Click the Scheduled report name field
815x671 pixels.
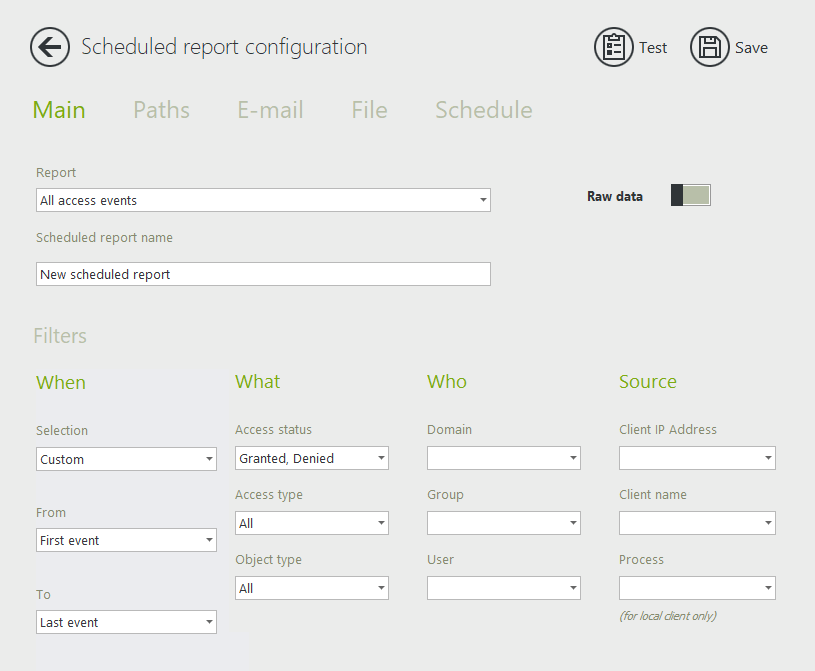click(x=263, y=274)
